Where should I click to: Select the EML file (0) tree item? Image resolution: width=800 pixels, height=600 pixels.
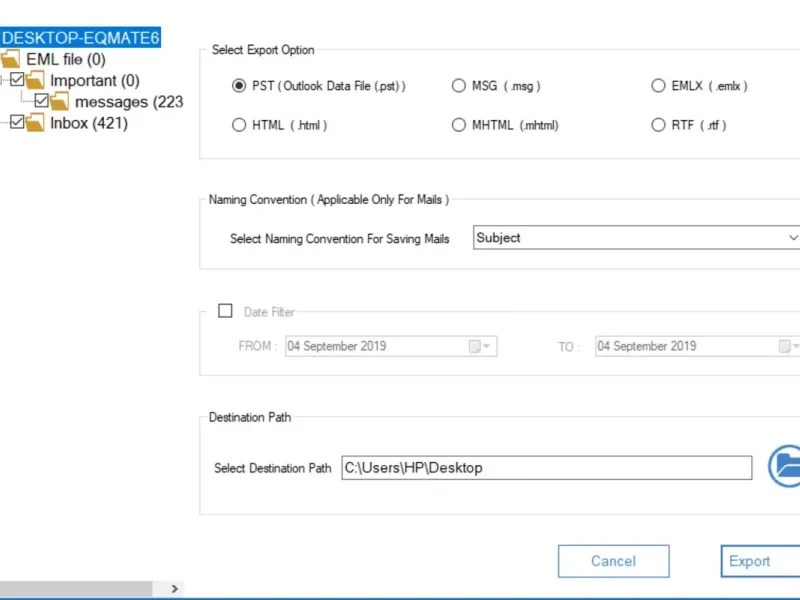click(x=66, y=59)
